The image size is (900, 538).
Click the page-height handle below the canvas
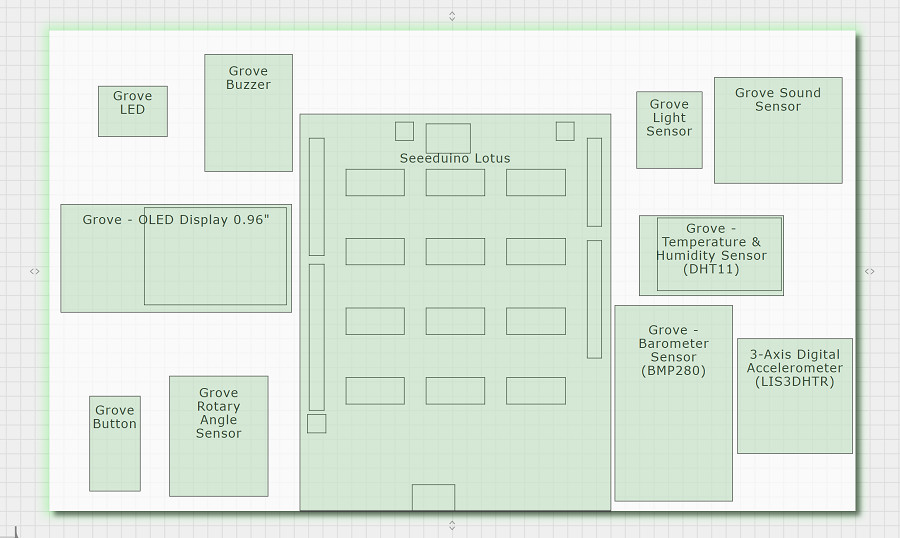click(x=452, y=525)
